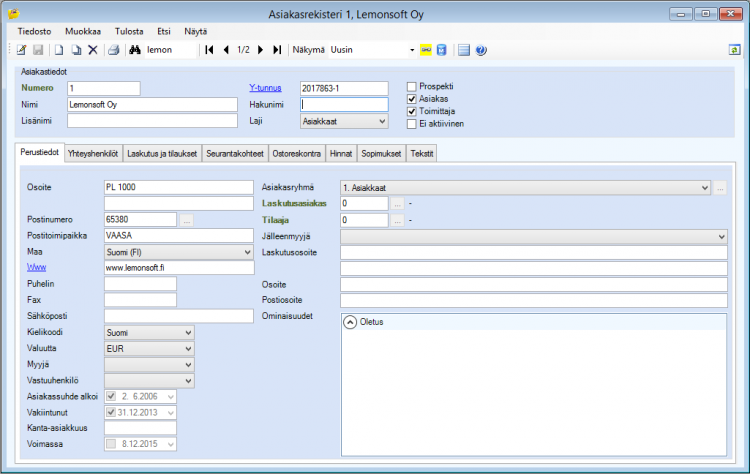Click the blue database cylinder icon
The width and height of the screenshot is (750, 474).
441,50
